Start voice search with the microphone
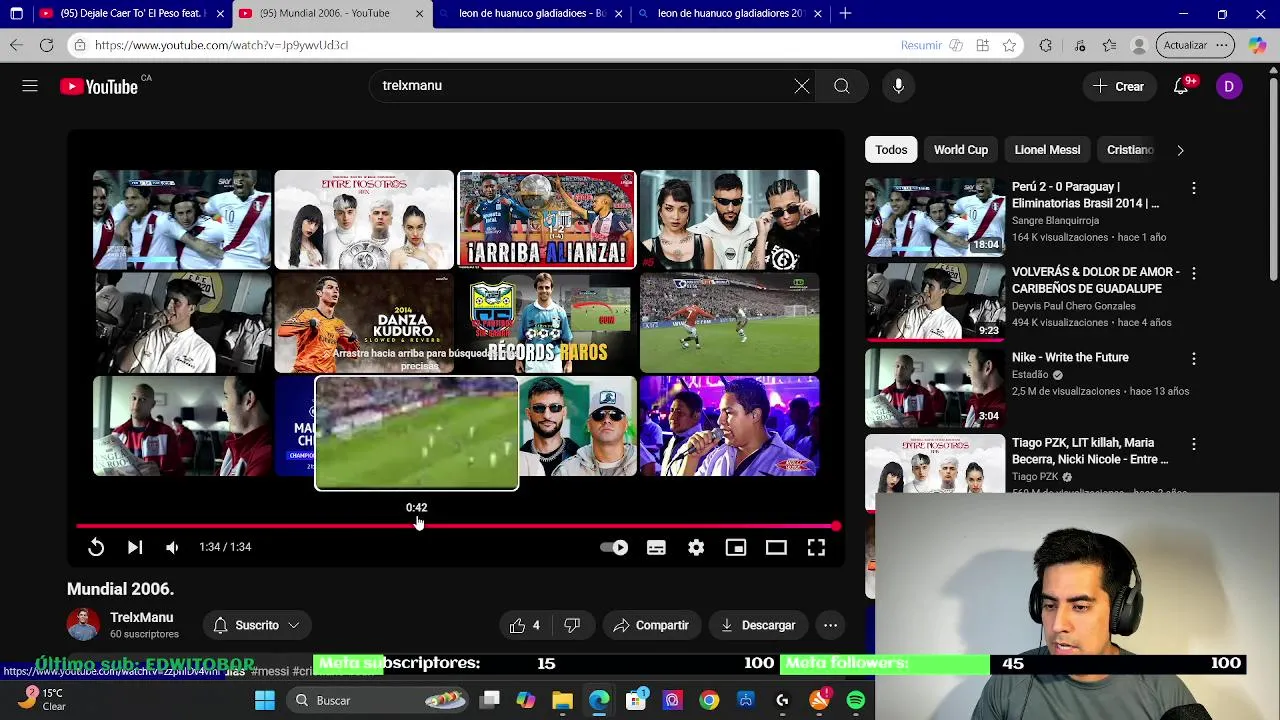The image size is (1280, 720). tap(898, 86)
